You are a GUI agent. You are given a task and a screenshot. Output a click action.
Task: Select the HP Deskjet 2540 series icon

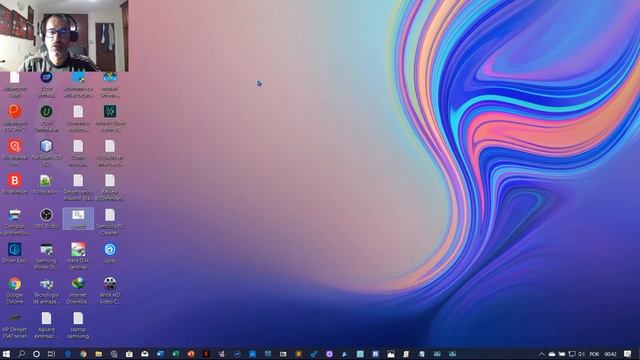(15, 325)
